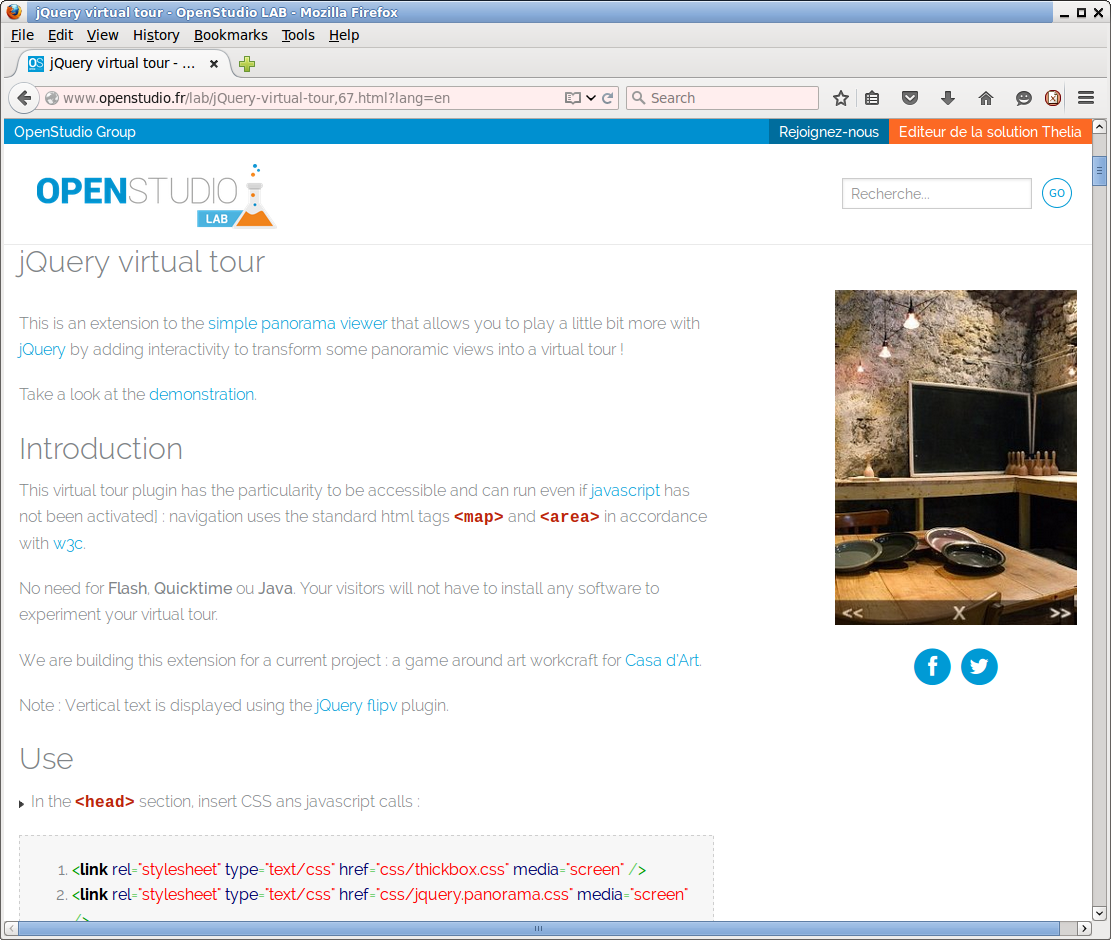
Task: Open the Hello chat smiley icon
Action: (x=1023, y=98)
